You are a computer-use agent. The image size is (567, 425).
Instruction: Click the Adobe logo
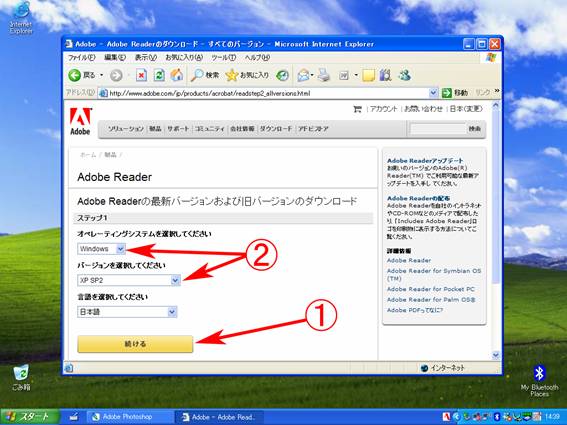click(x=80, y=122)
